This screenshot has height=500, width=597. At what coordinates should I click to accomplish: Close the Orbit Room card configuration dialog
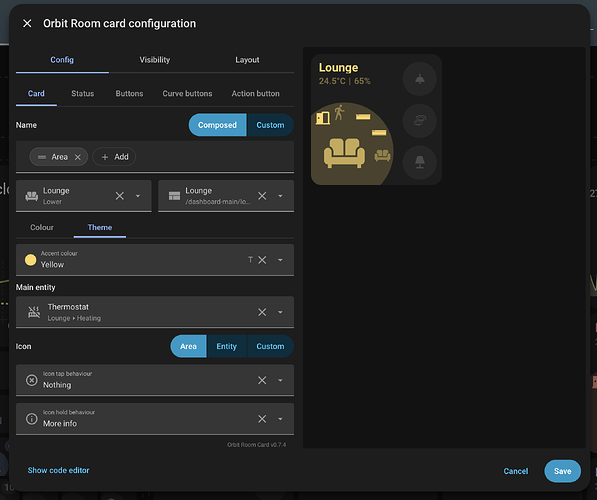click(27, 24)
